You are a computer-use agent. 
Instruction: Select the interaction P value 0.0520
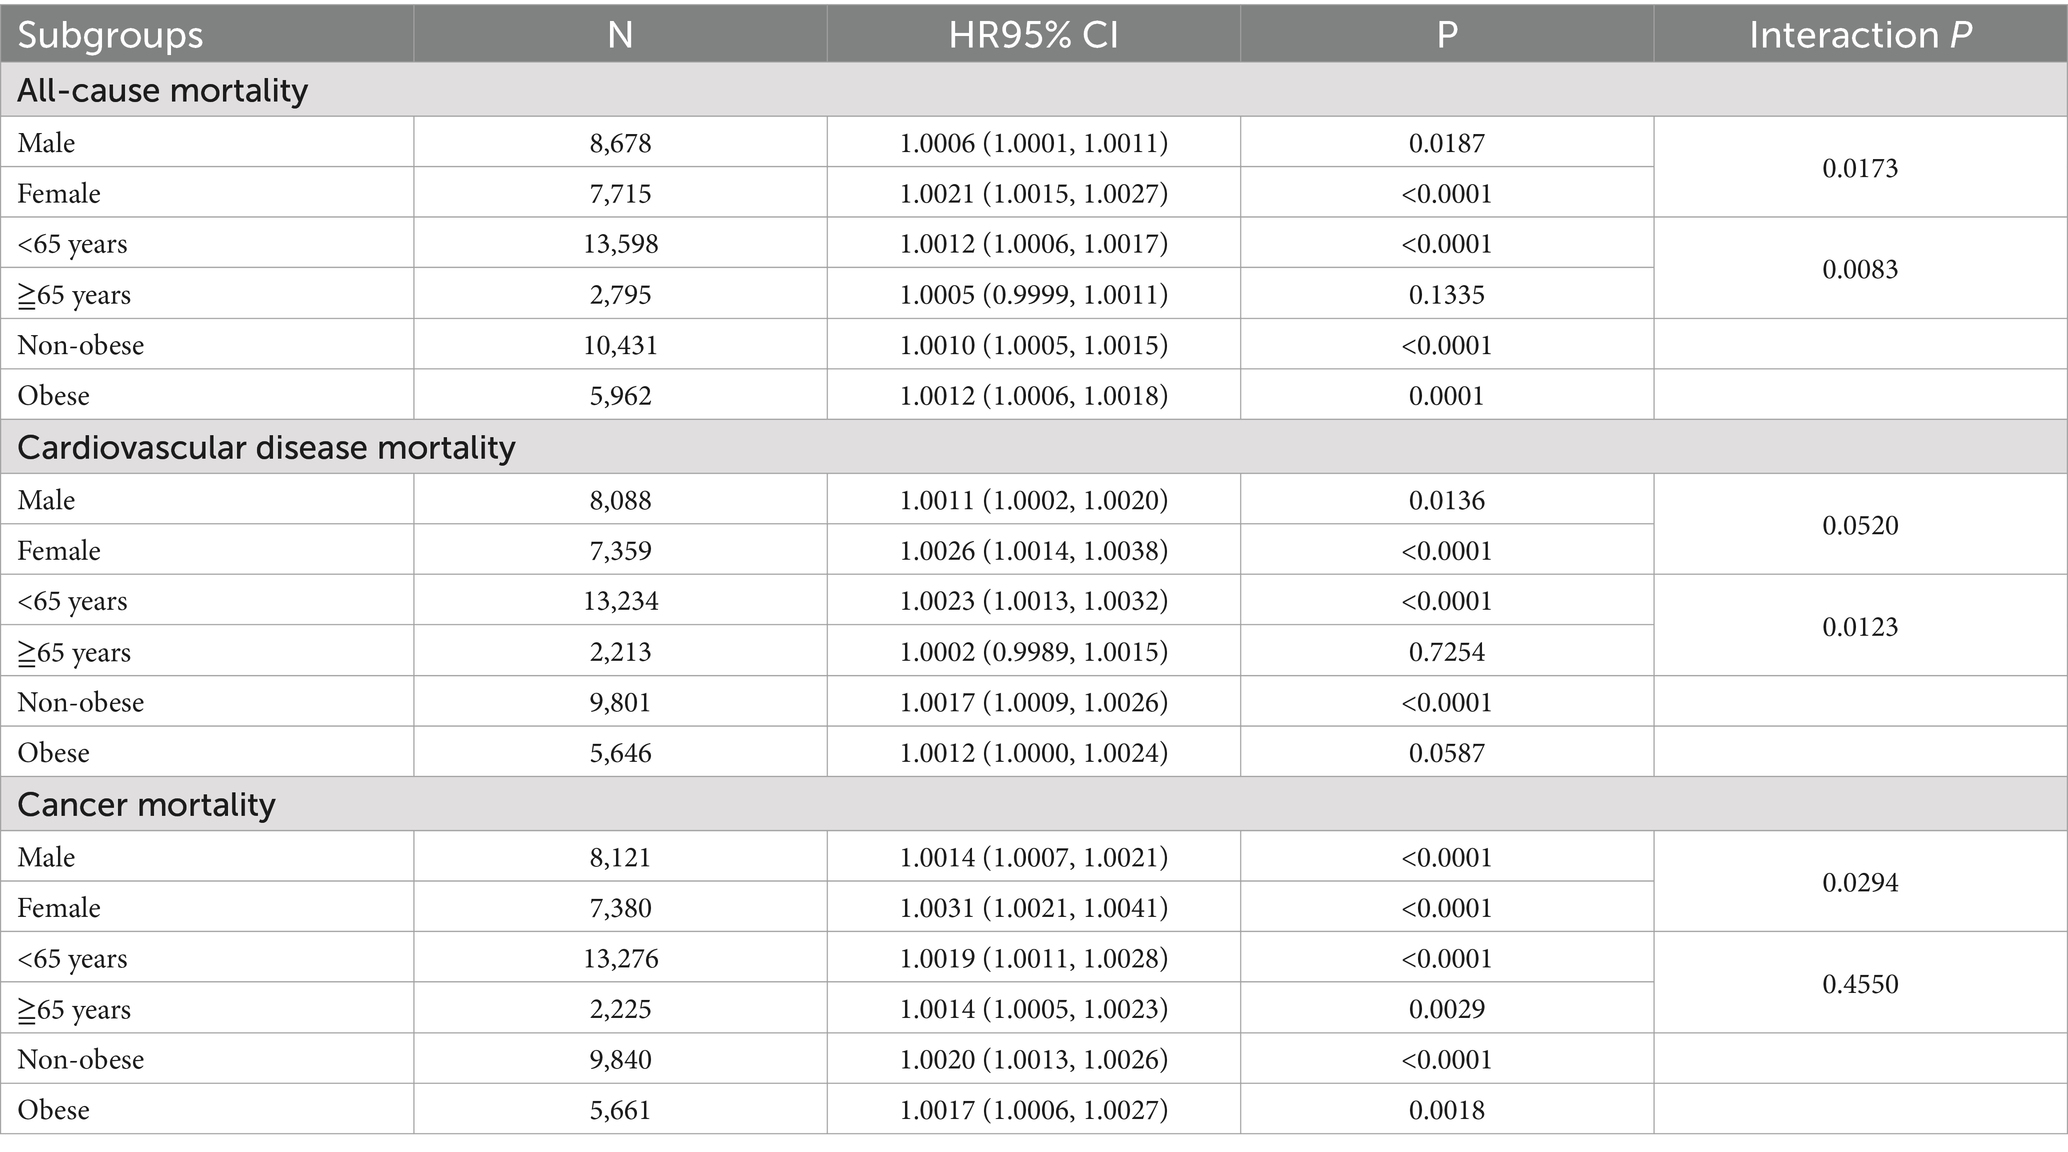pos(1859,525)
